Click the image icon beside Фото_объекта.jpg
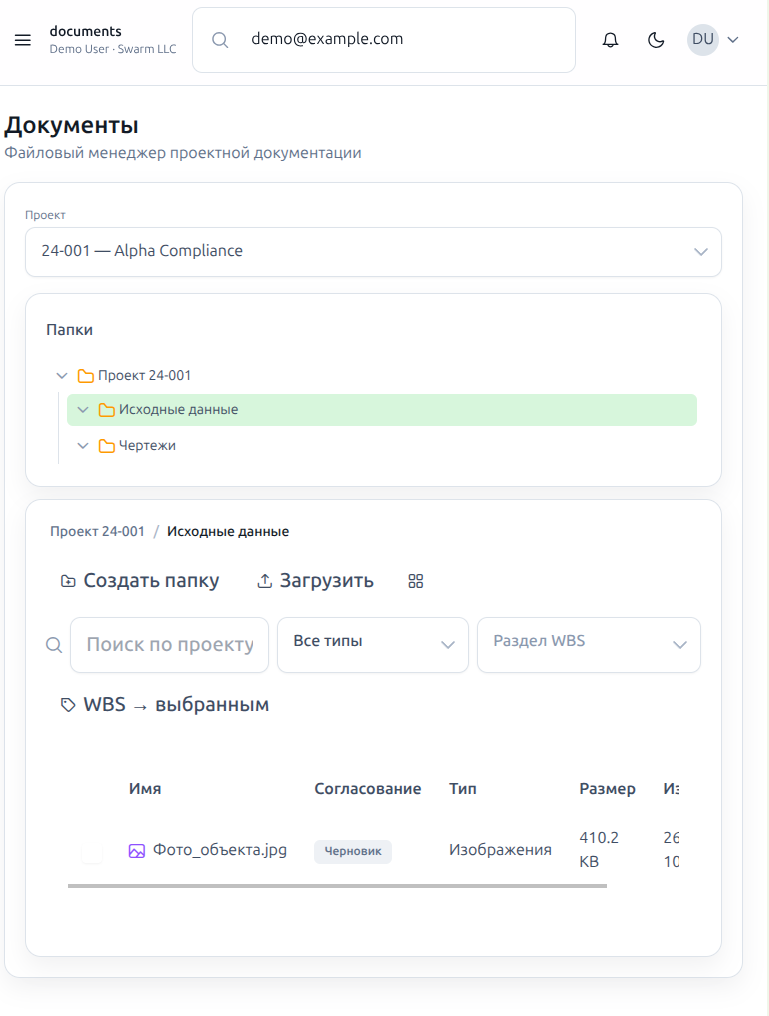This screenshot has height=1016, width=769. 136,849
